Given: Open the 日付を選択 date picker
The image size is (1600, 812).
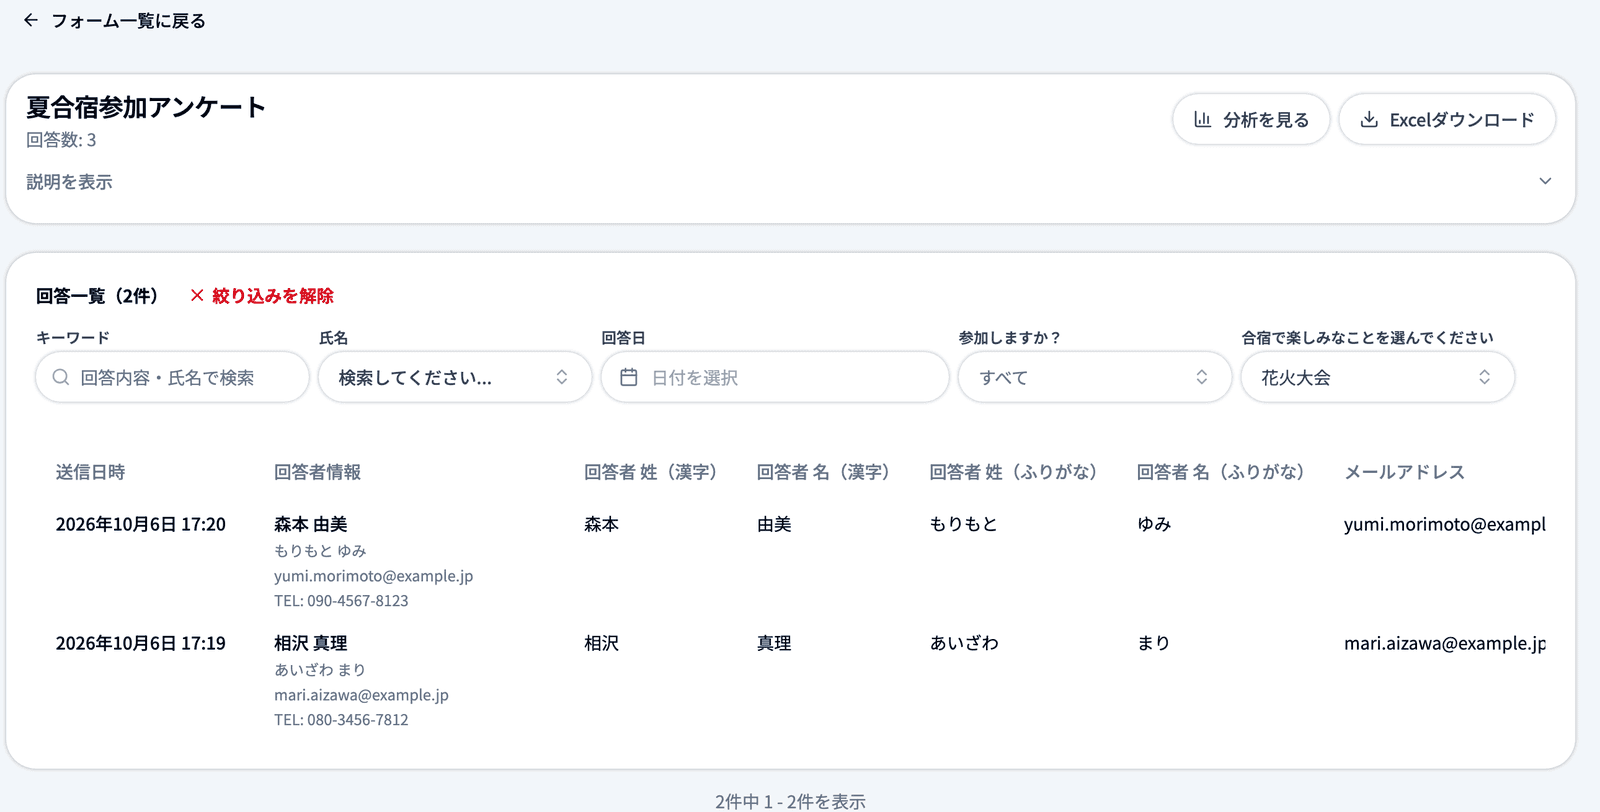Looking at the screenshot, I should pyautogui.click(x=775, y=377).
